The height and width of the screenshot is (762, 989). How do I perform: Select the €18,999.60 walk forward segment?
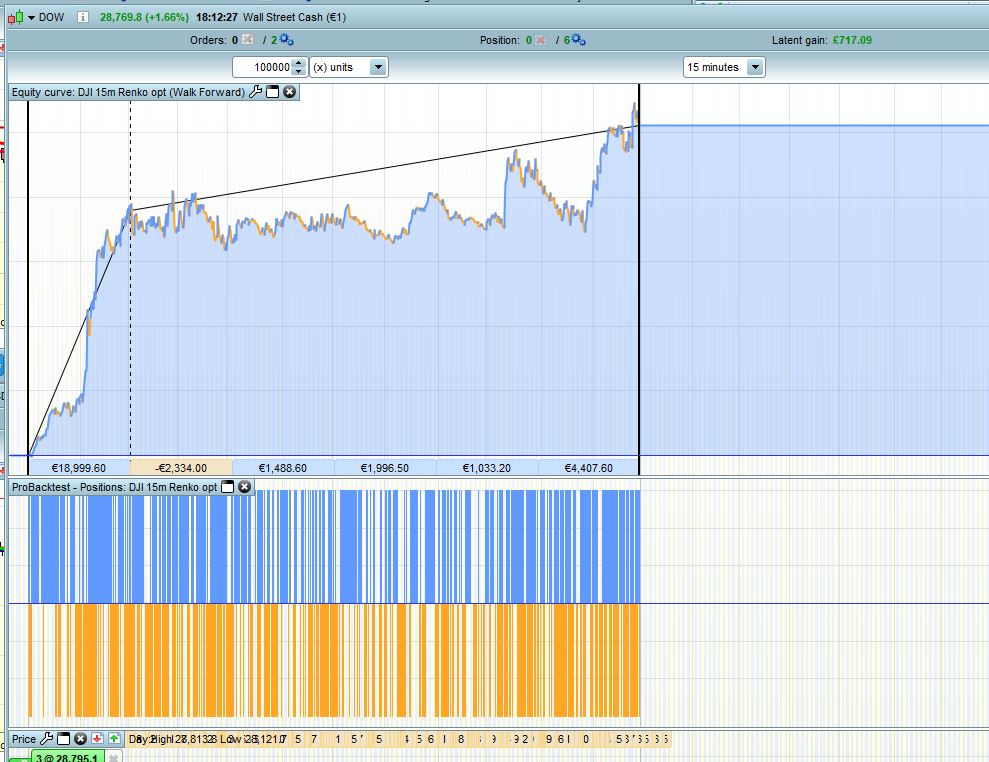80,468
